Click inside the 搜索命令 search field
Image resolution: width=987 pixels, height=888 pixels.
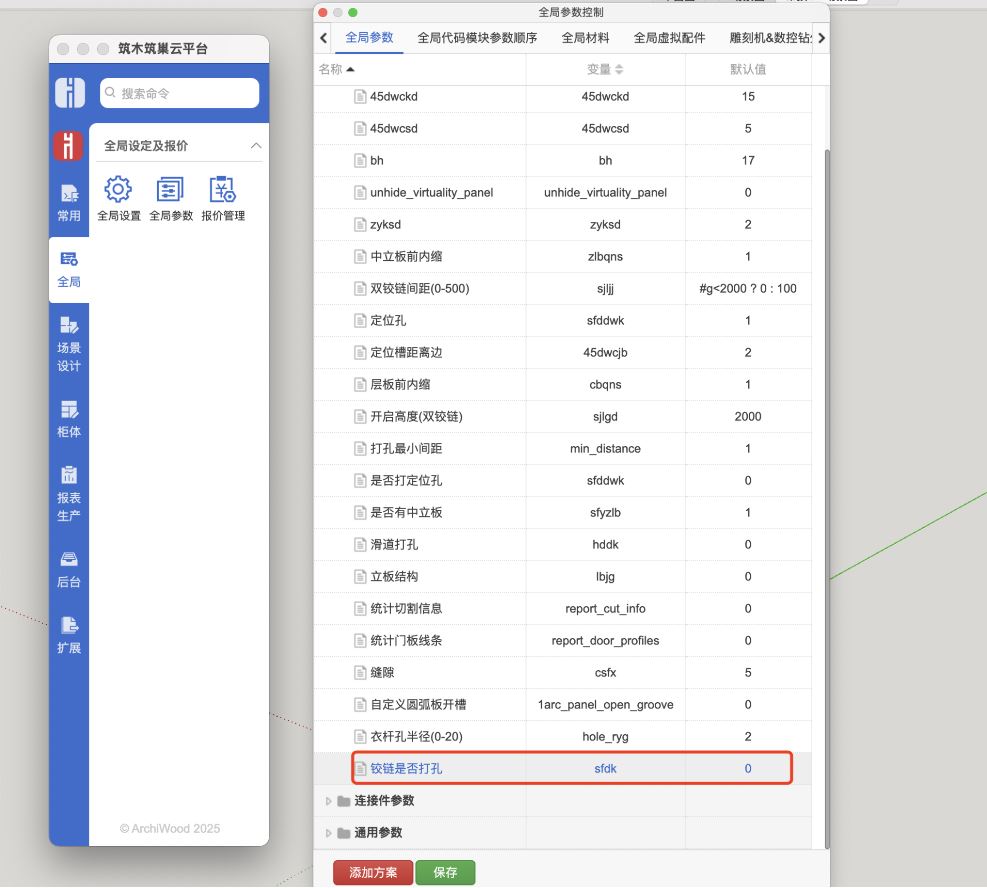(180, 93)
